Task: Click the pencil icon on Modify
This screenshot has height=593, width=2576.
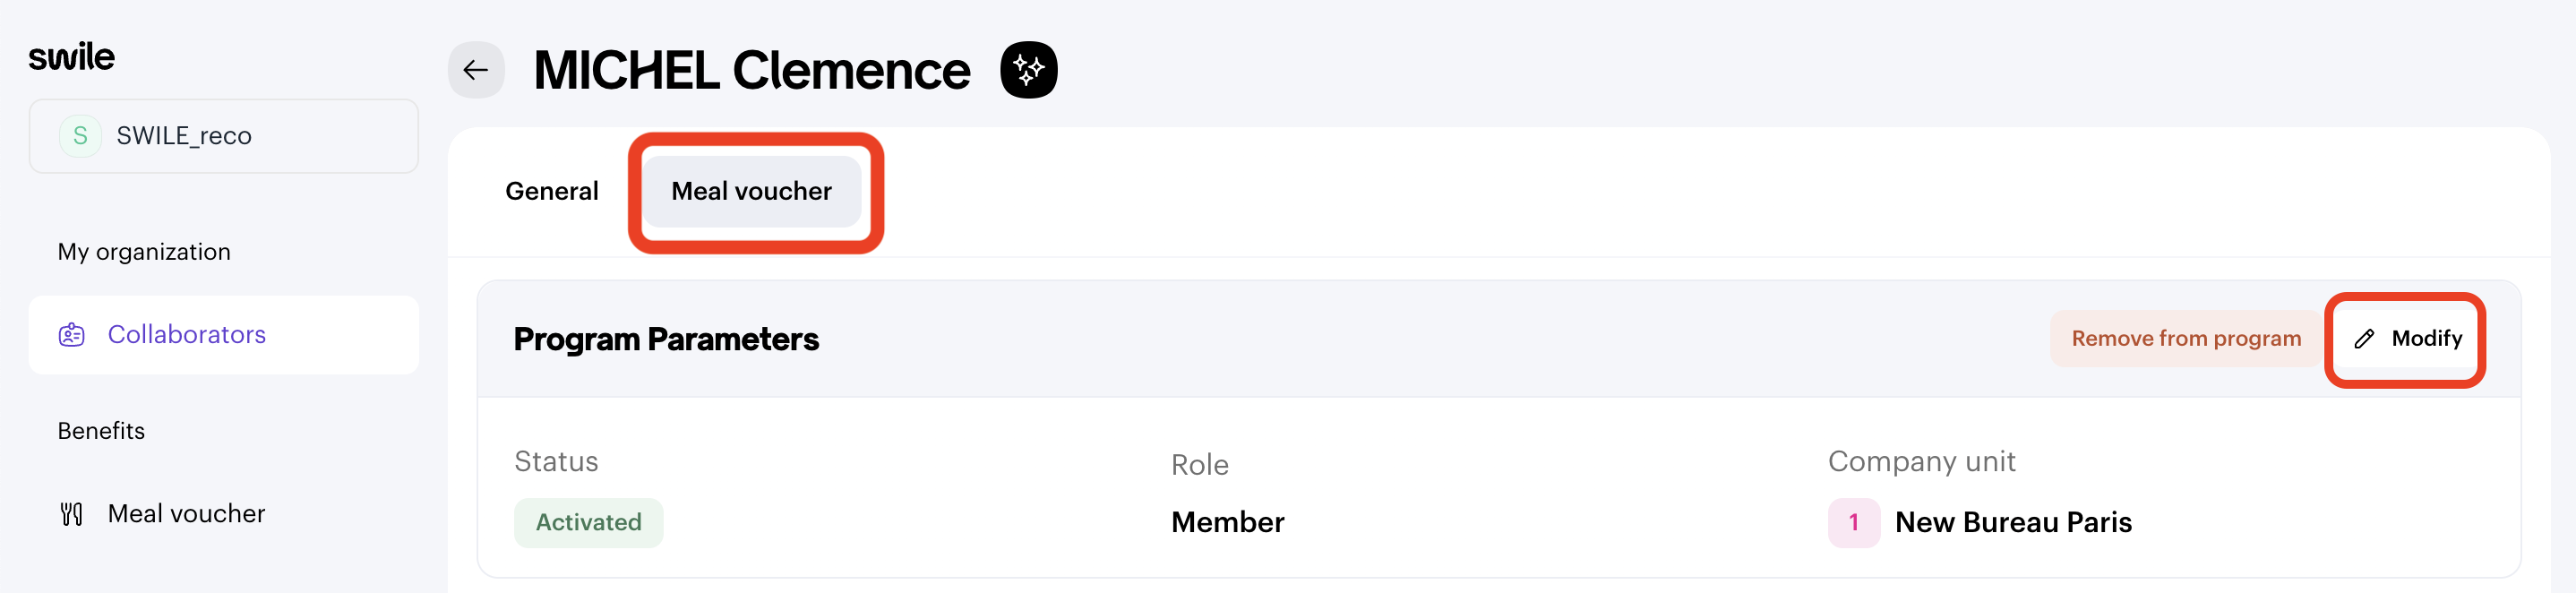Action: pos(2364,339)
